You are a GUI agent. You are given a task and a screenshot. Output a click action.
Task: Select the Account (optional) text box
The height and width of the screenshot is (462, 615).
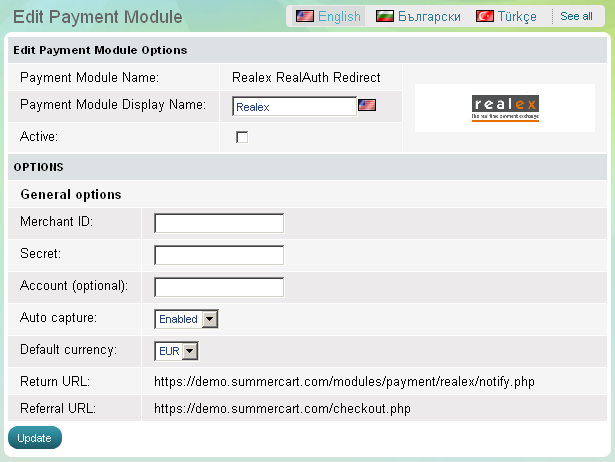219,287
